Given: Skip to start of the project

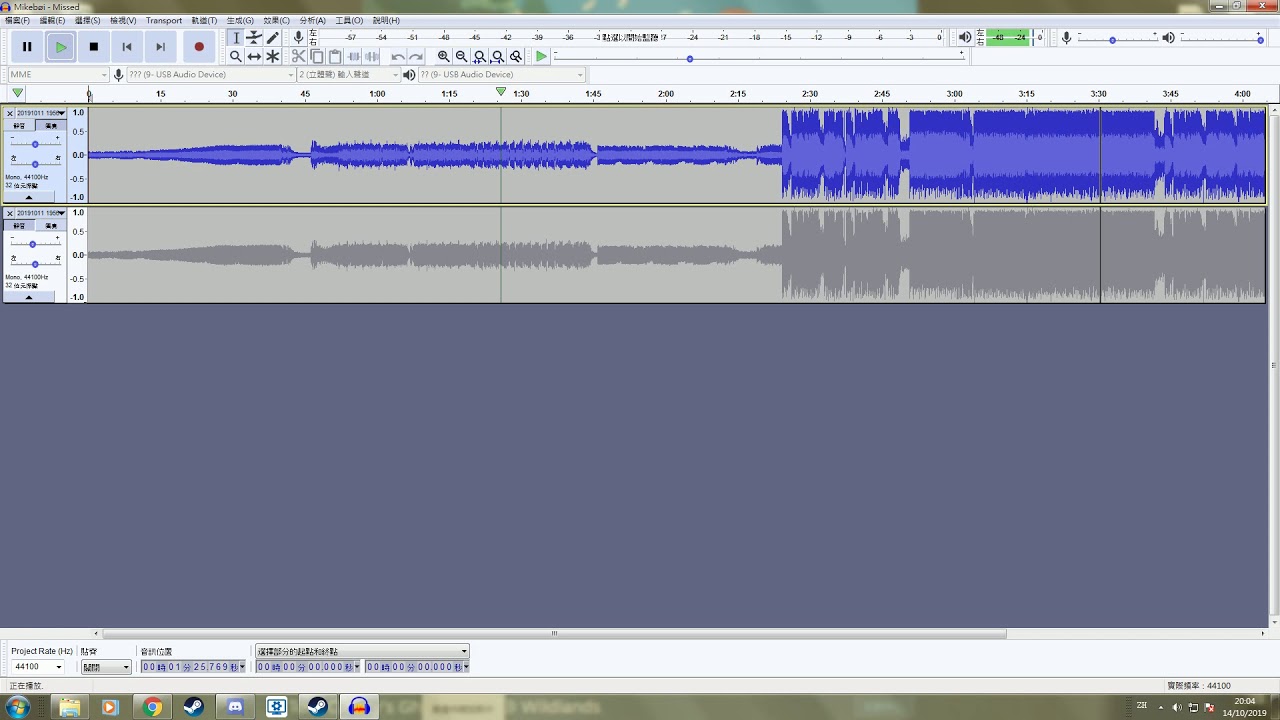Looking at the screenshot, I should [x=127, y=46].
